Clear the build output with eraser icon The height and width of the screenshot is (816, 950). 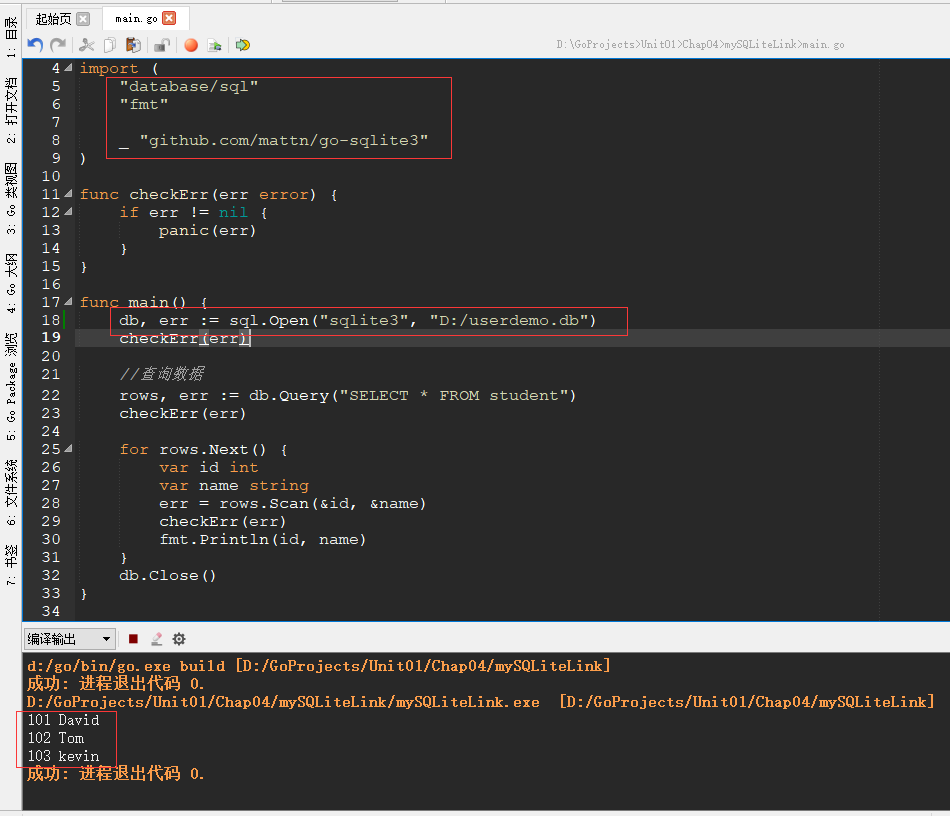click(157, 638)
